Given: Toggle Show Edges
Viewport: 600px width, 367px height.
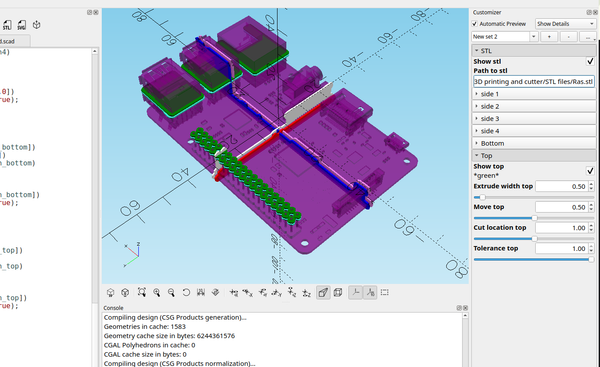Looking at the screenshot, I should [385, 293].
